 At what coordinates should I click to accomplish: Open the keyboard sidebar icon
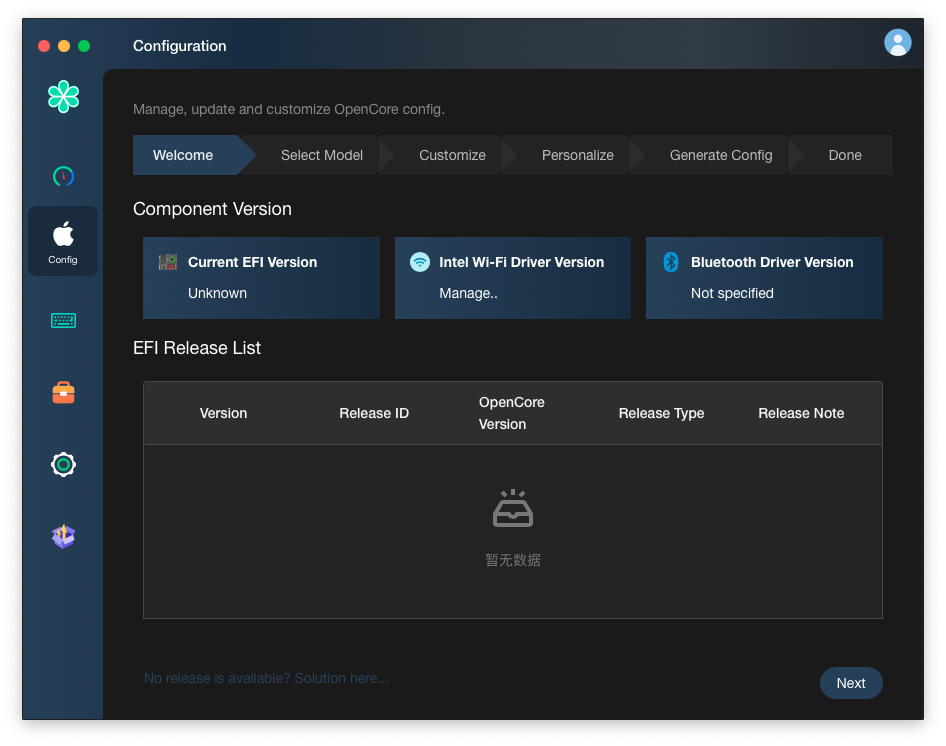click(63, 320)
